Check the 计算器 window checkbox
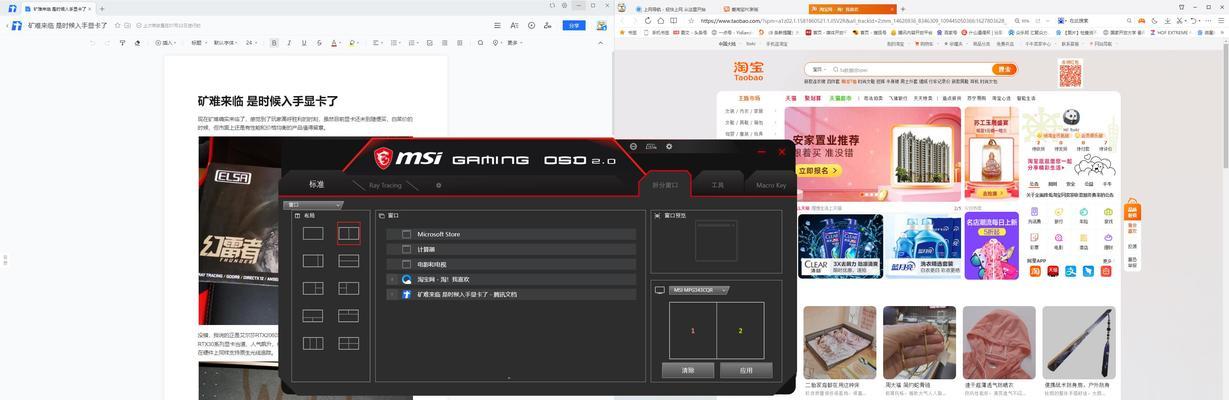1229x400 pixels. [407, 249]
